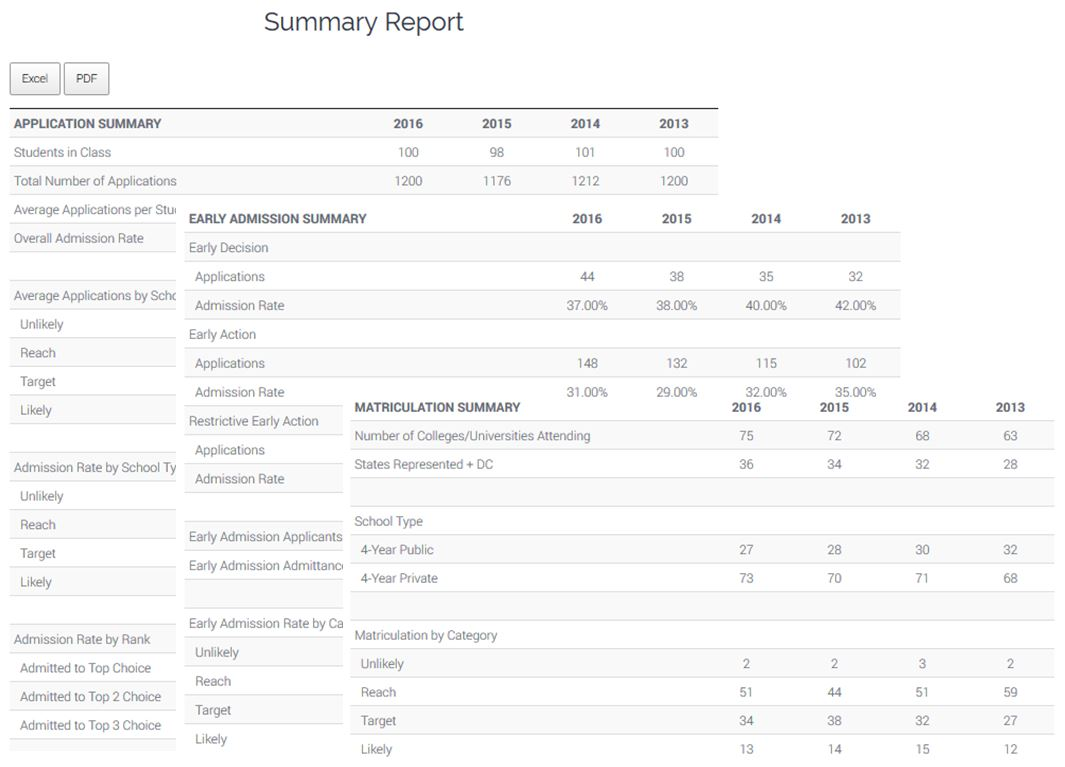Select the 37.00% admission rate
This screenshot has height=767, width=1065.
coord(588,306)
